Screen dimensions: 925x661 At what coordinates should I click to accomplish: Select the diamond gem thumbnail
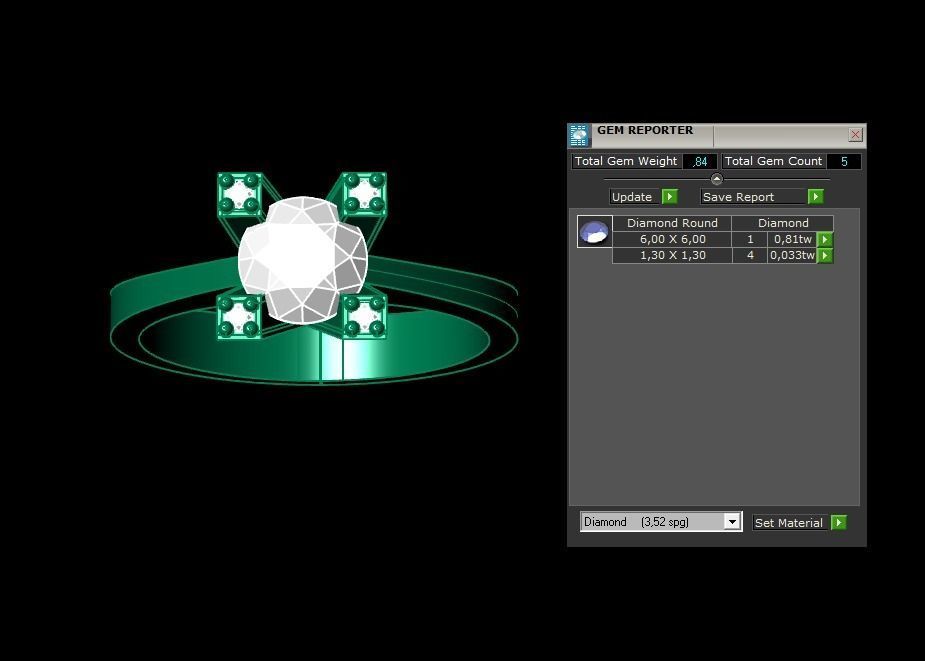(x=594, y=231)
